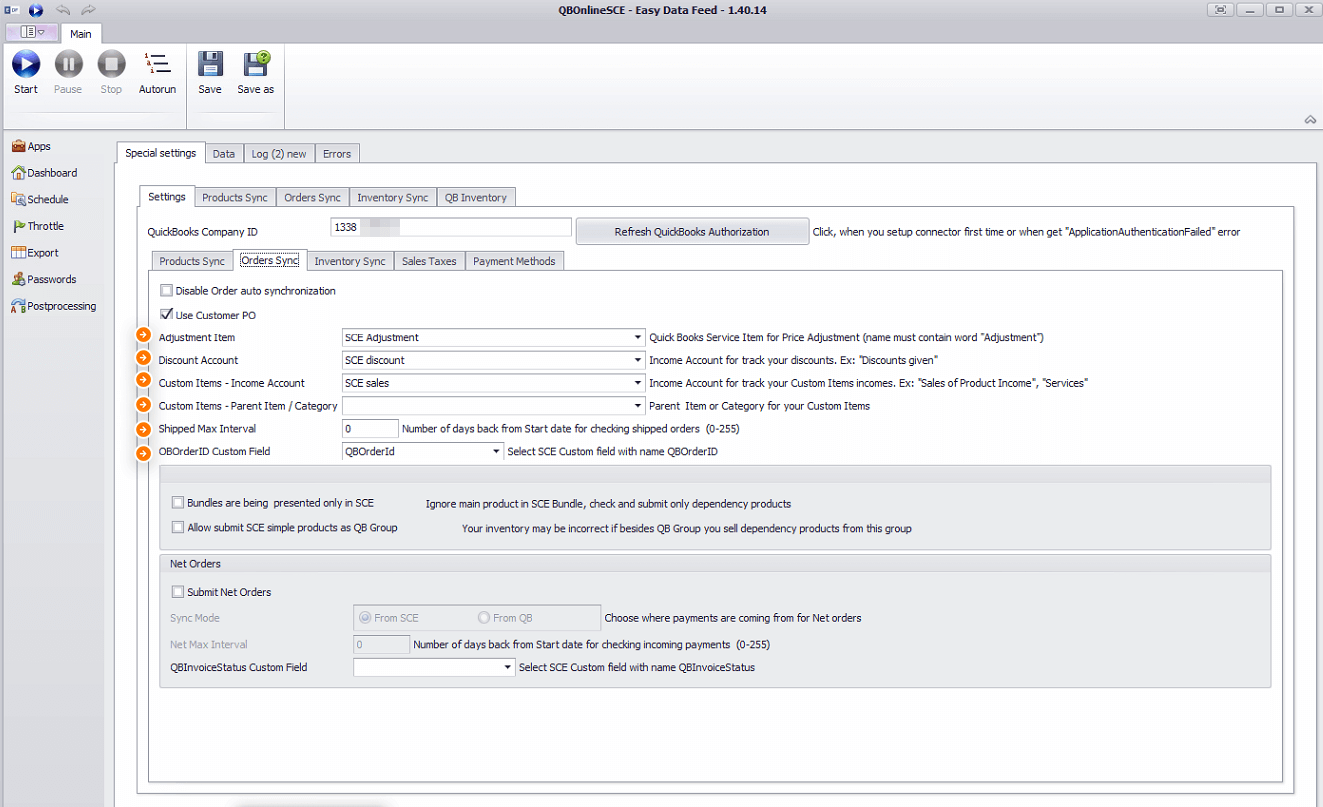
Task: Uncheck the Use Customer PO checkbox
Action: [x=166, y=315]
